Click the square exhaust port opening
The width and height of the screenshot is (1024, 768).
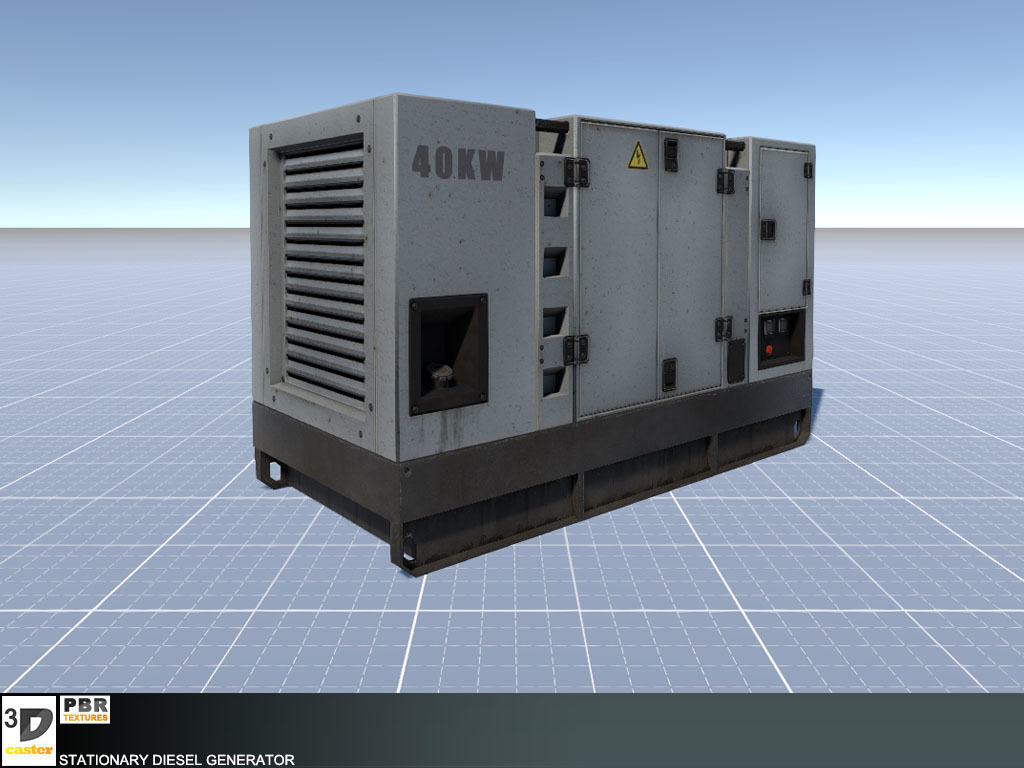[x=448, y=354]
